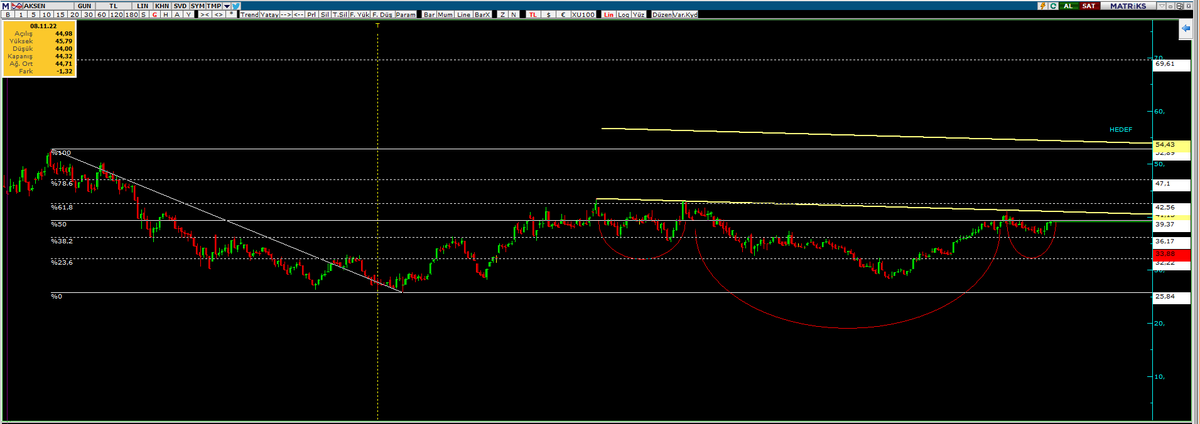Image resolution: width=1200 pixels, height=424 pixels.
Task: Click the asterisk toolbar icon
Action: (x=232, y=15)
